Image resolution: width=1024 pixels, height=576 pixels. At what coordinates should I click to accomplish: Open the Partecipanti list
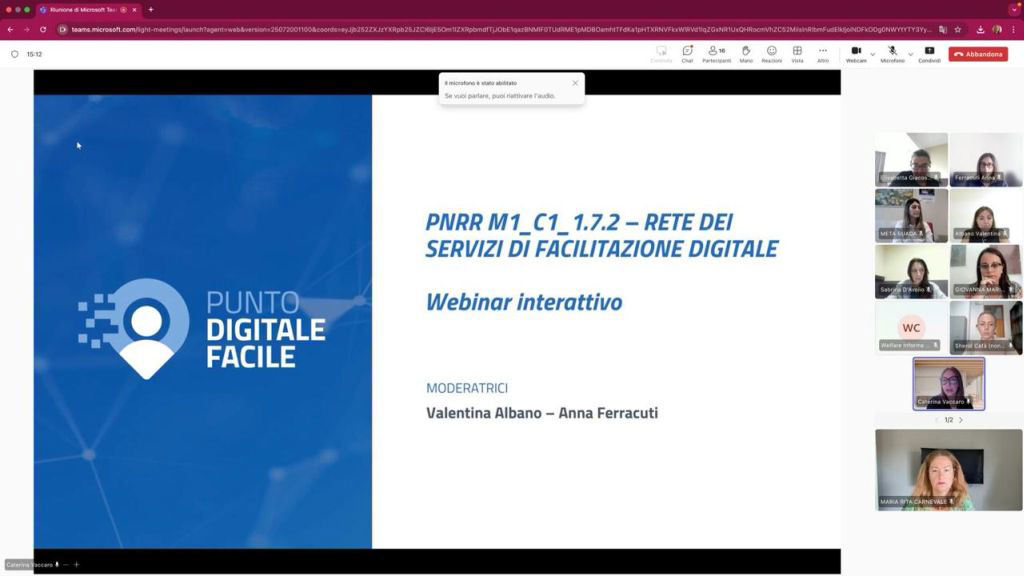coord(713,52)
